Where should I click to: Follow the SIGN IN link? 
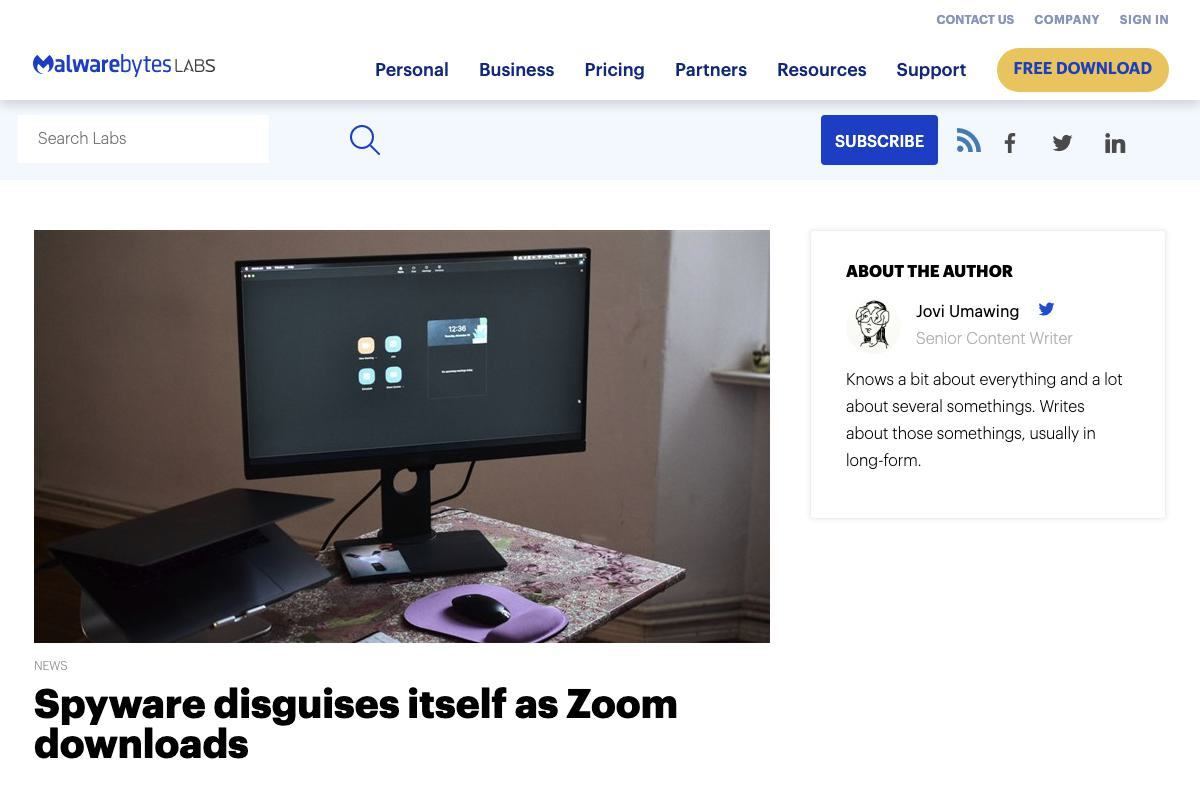1144,20
